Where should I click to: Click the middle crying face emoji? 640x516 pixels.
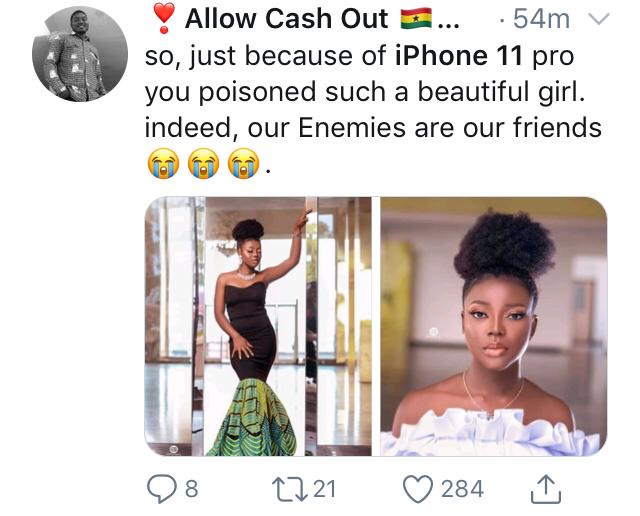(203, 164)
